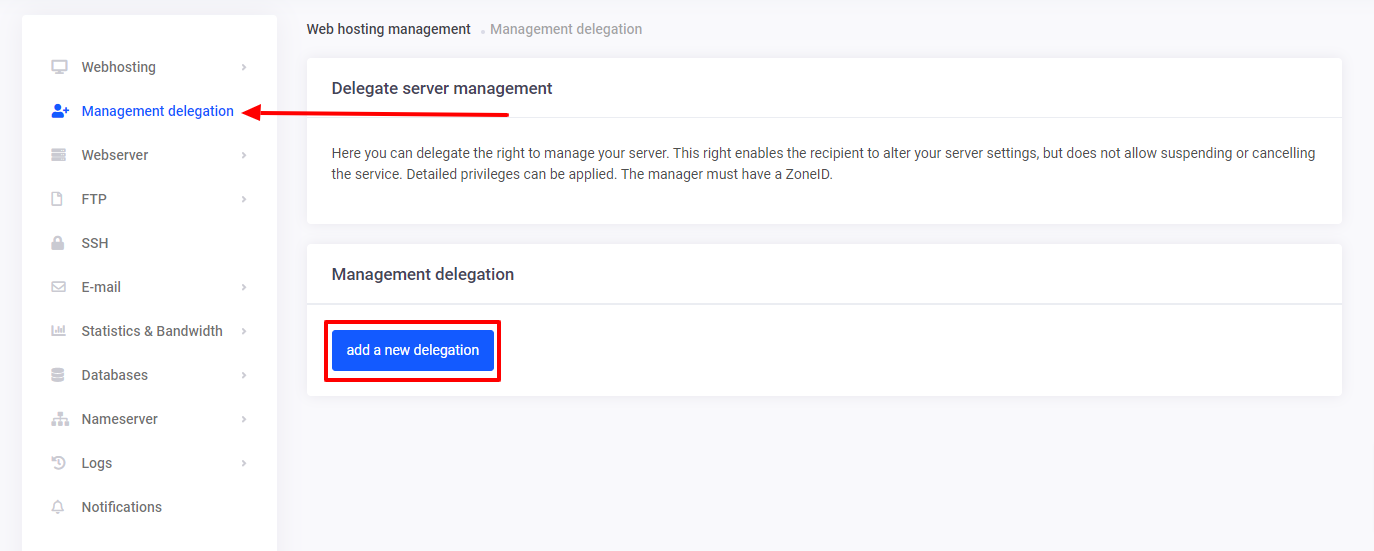Click the user-plus icon for Management delegation
Screen dimensions: 1374x551
pos(59,111)
